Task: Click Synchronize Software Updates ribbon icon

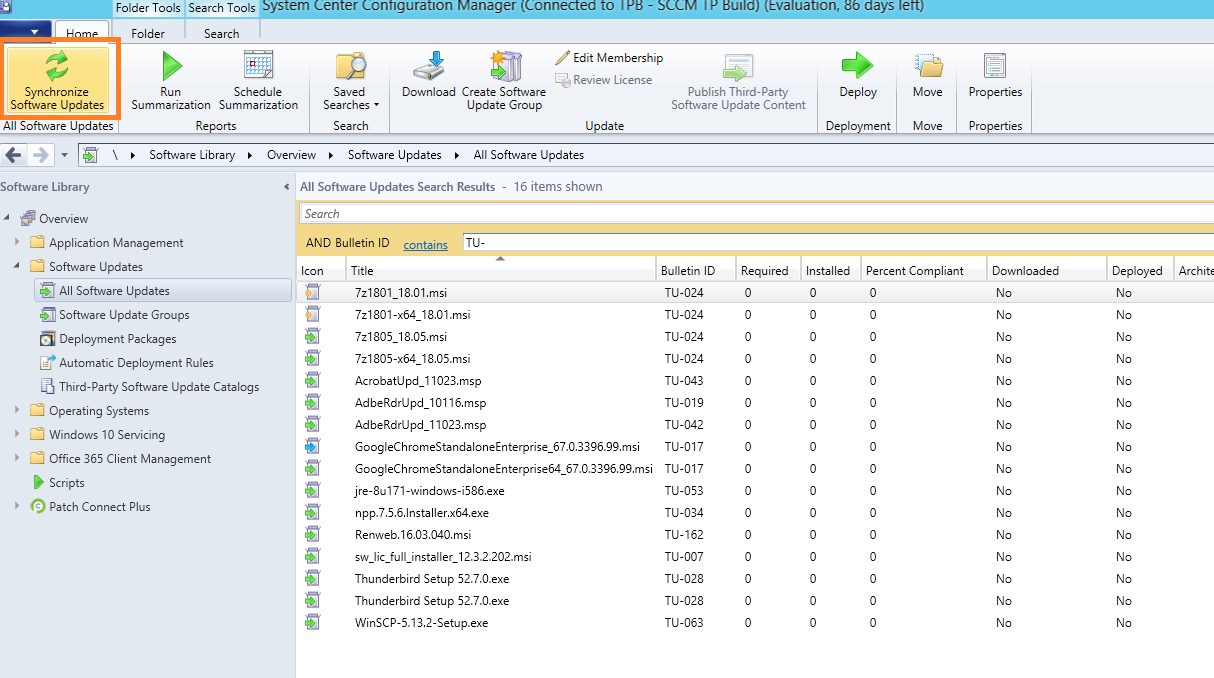Action: point(57,66)
